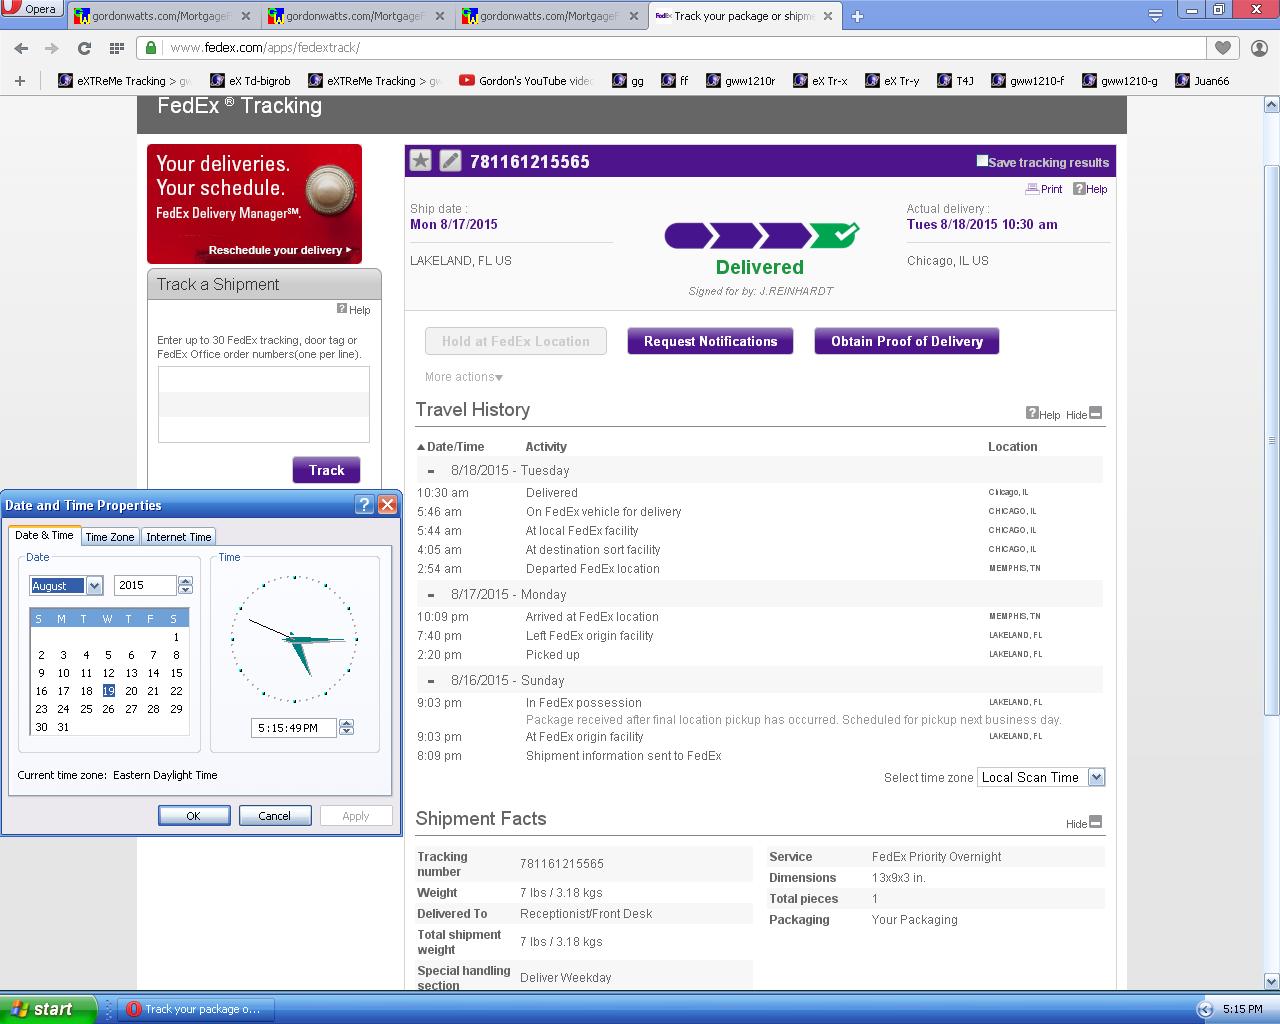Click the Print icon link

(1044, 189)
